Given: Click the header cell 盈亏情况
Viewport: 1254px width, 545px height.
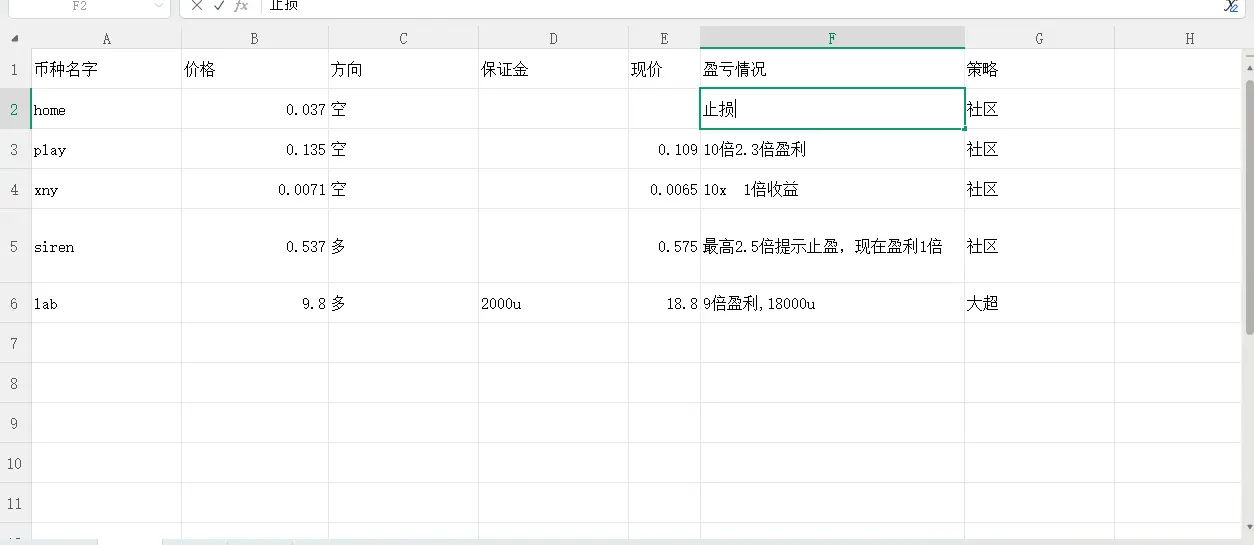Looking at the screenshot, I should click(x=832, y=69).
